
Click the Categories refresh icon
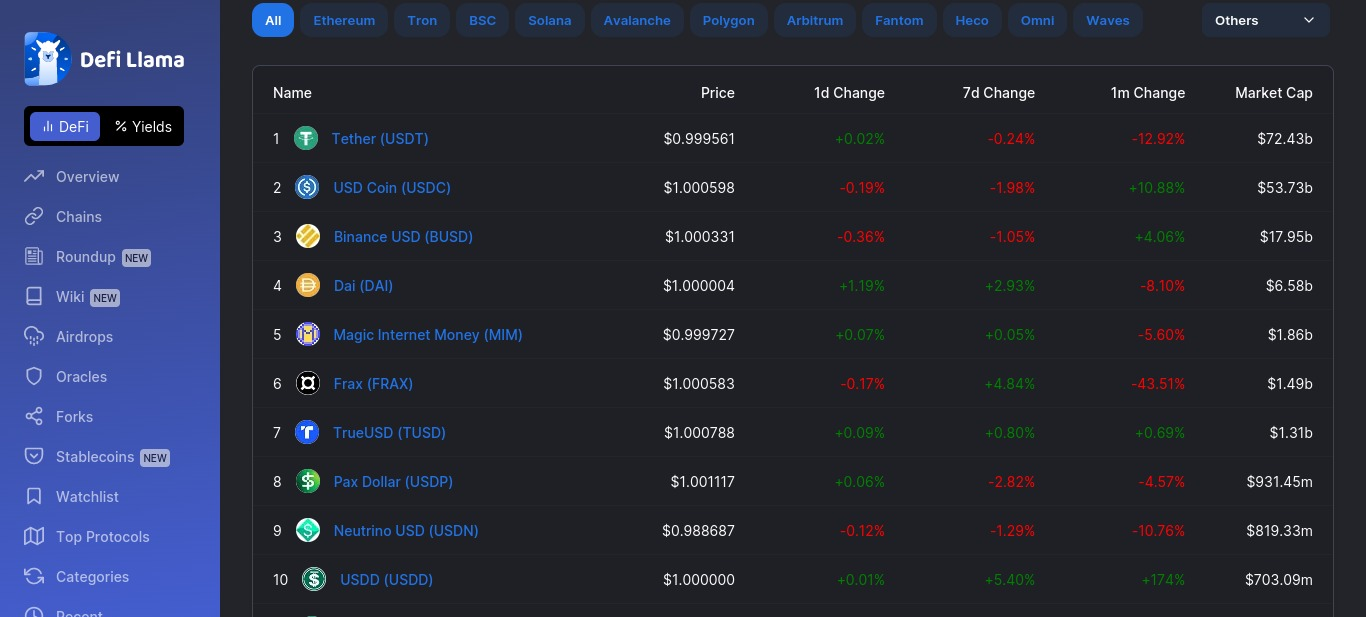click(x=34, y=577)
